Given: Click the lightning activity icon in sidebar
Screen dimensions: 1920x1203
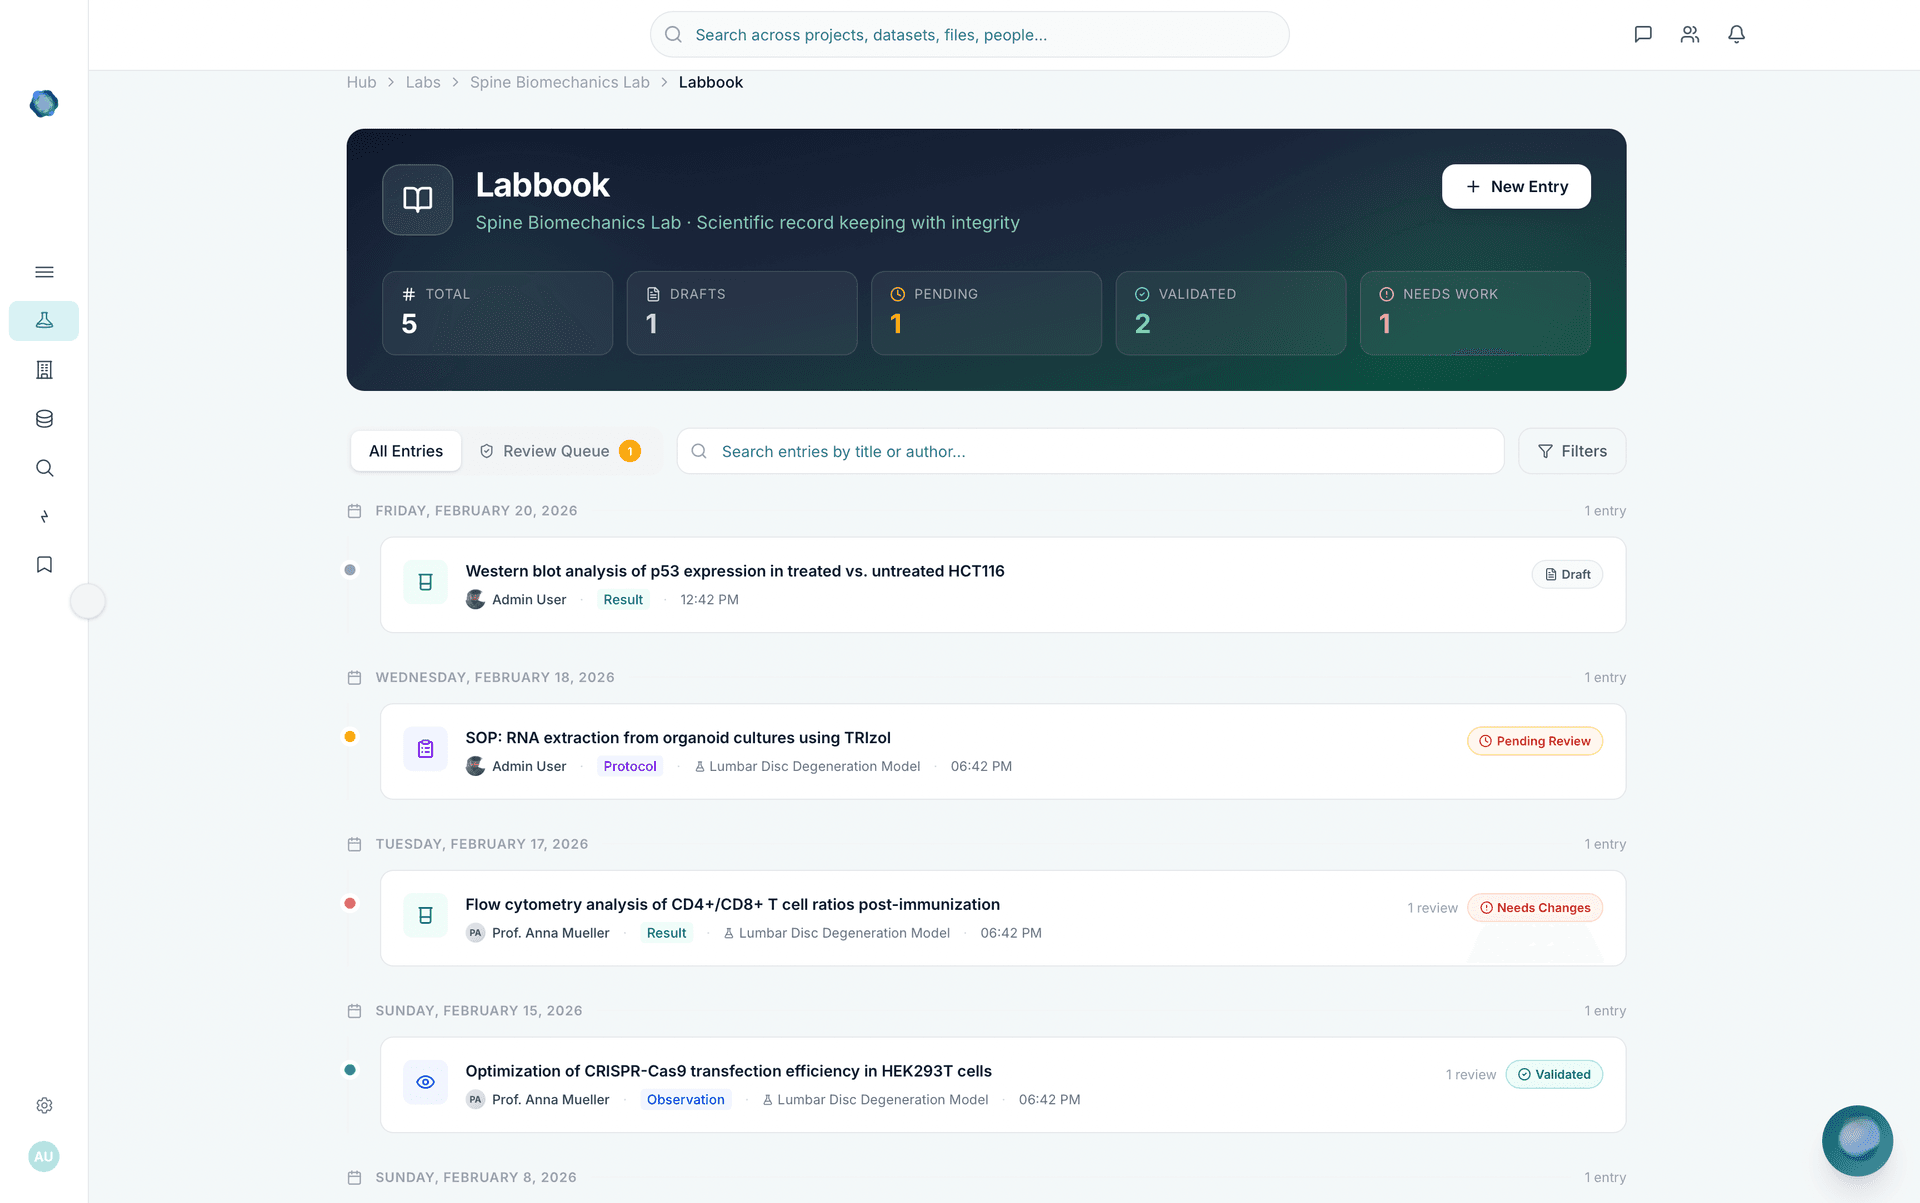Looking at the screenshot, I should click(x=44, y=517).
